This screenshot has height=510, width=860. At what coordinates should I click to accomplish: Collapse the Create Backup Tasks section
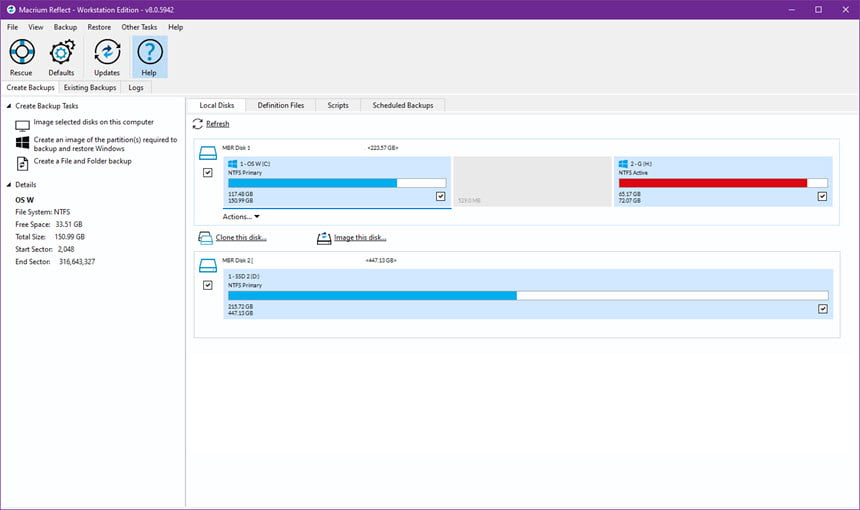[8, 106]
